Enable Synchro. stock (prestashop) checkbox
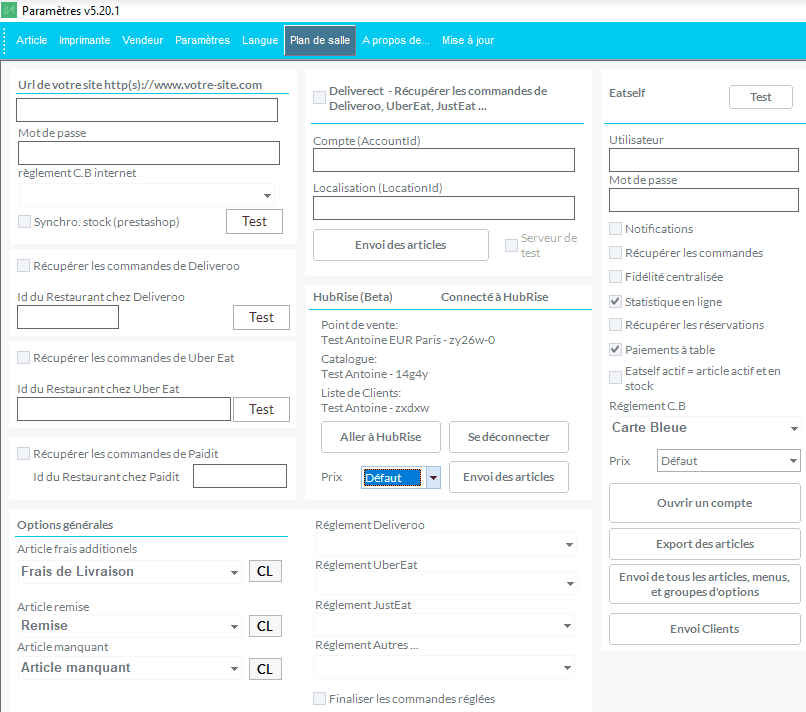 click(x=24, y=222)
